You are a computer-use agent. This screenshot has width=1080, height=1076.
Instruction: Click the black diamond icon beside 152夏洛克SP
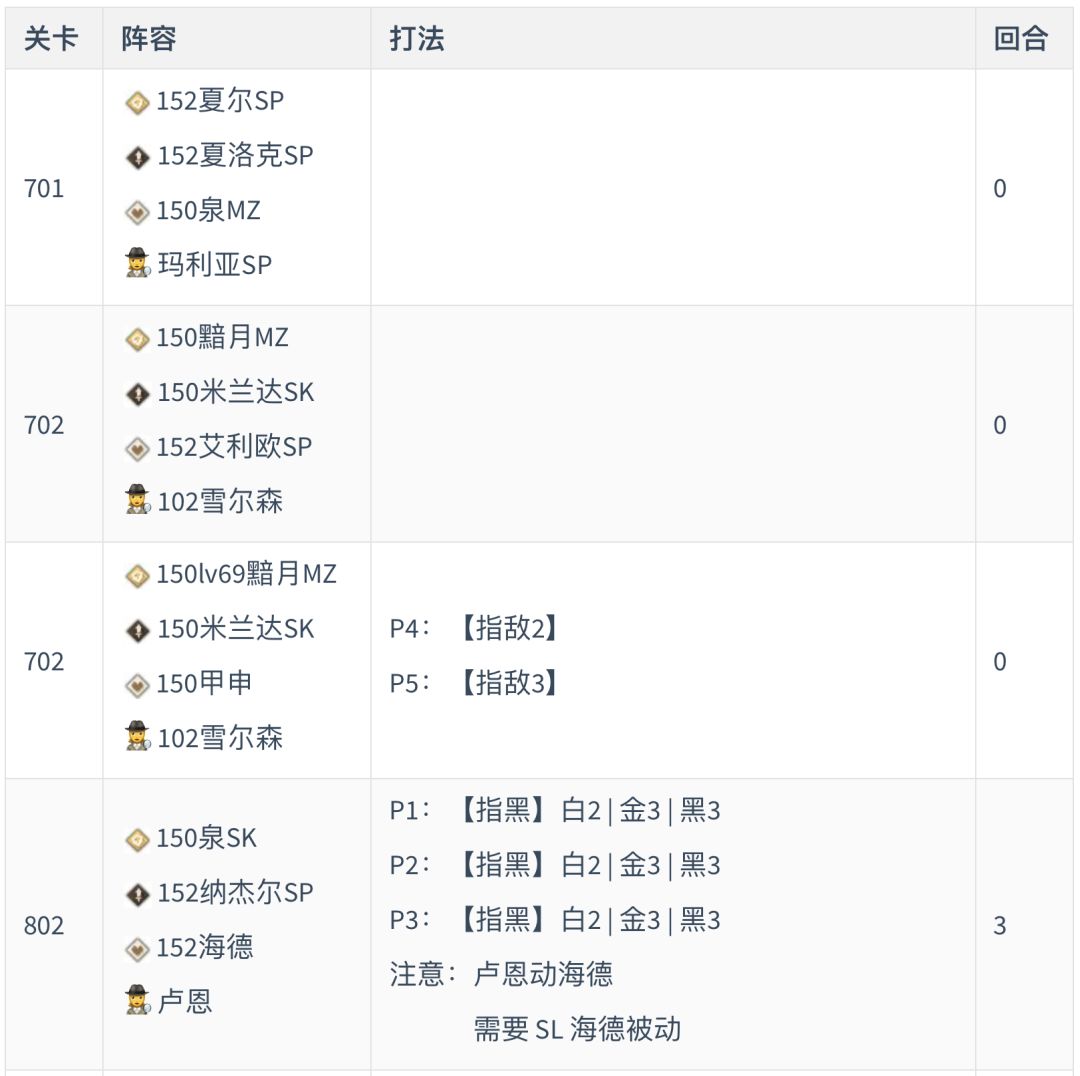click(x=137, y=157)
